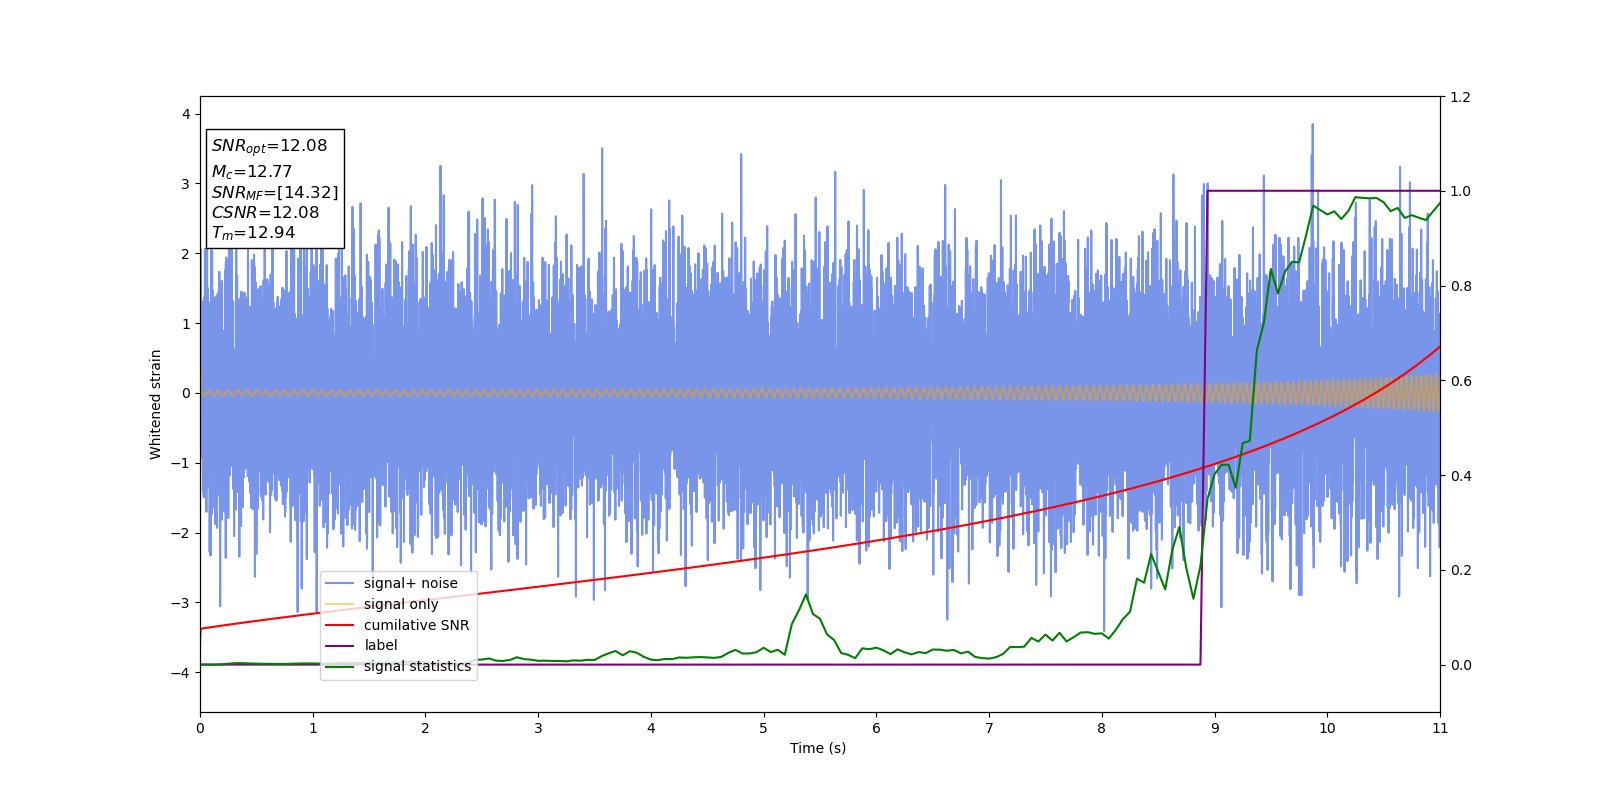Click the right y-axis tick label 0.6
Viewport: 1600px width, 800px height.
[1460, 381]
